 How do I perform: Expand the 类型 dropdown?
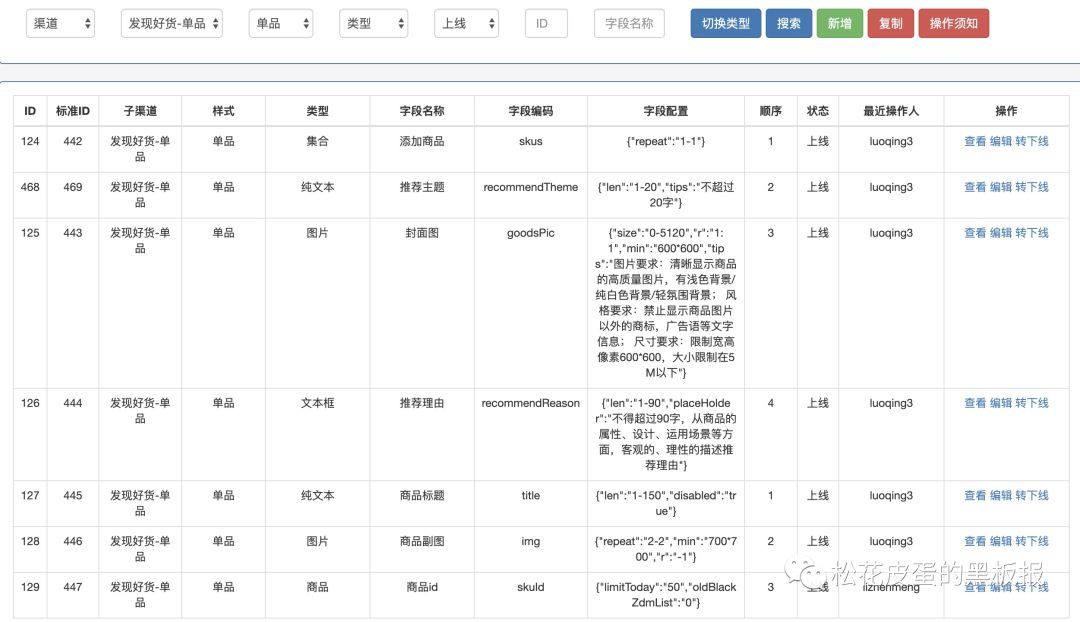pos(373,23)
